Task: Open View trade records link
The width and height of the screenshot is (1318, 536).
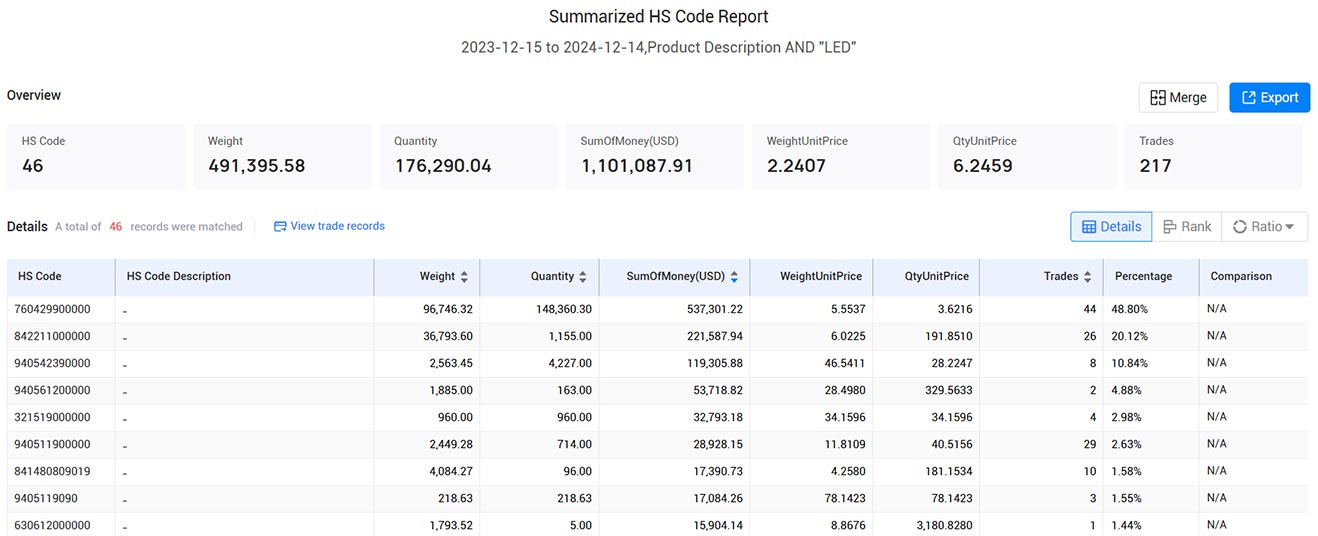Action: tap(337, 226)
